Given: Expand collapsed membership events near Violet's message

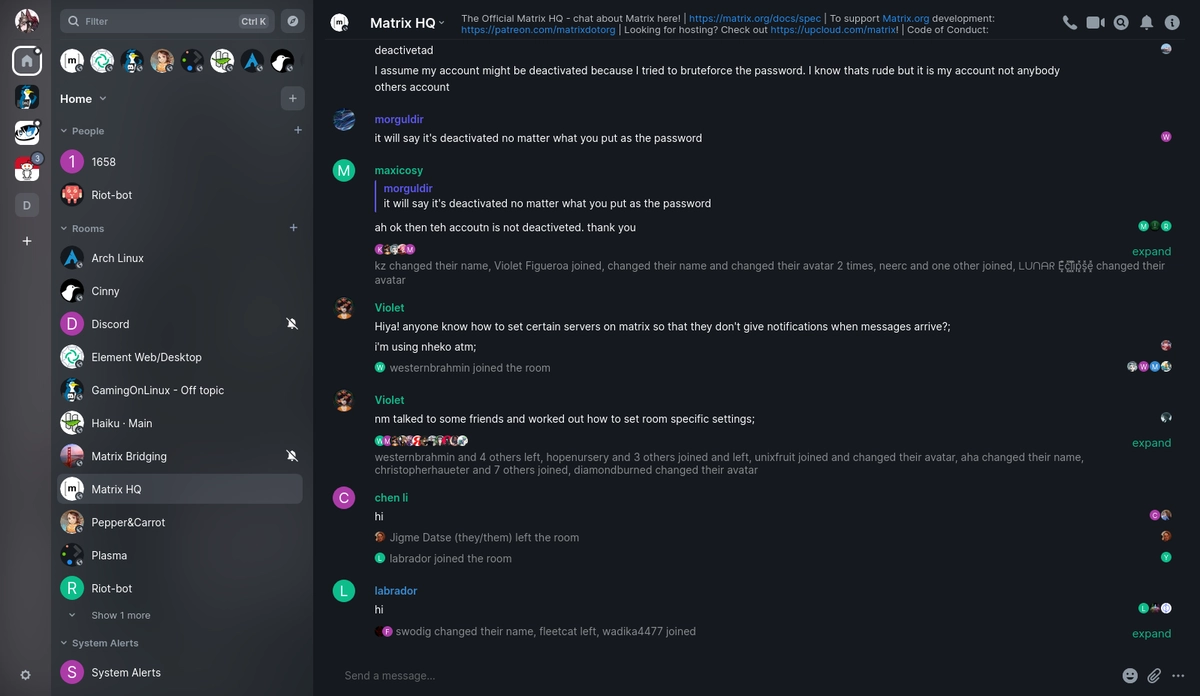Looking at the screenshot, I should click(x=1151, y=442).
